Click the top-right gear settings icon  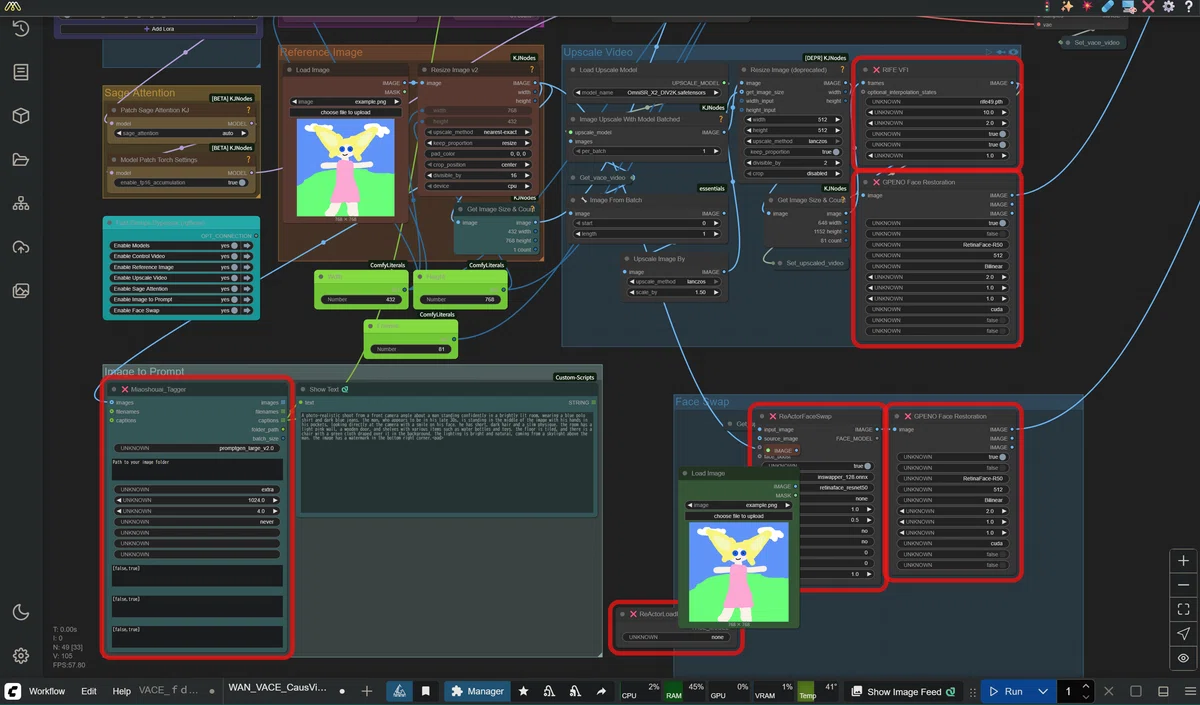click(x=1168, y=7)
